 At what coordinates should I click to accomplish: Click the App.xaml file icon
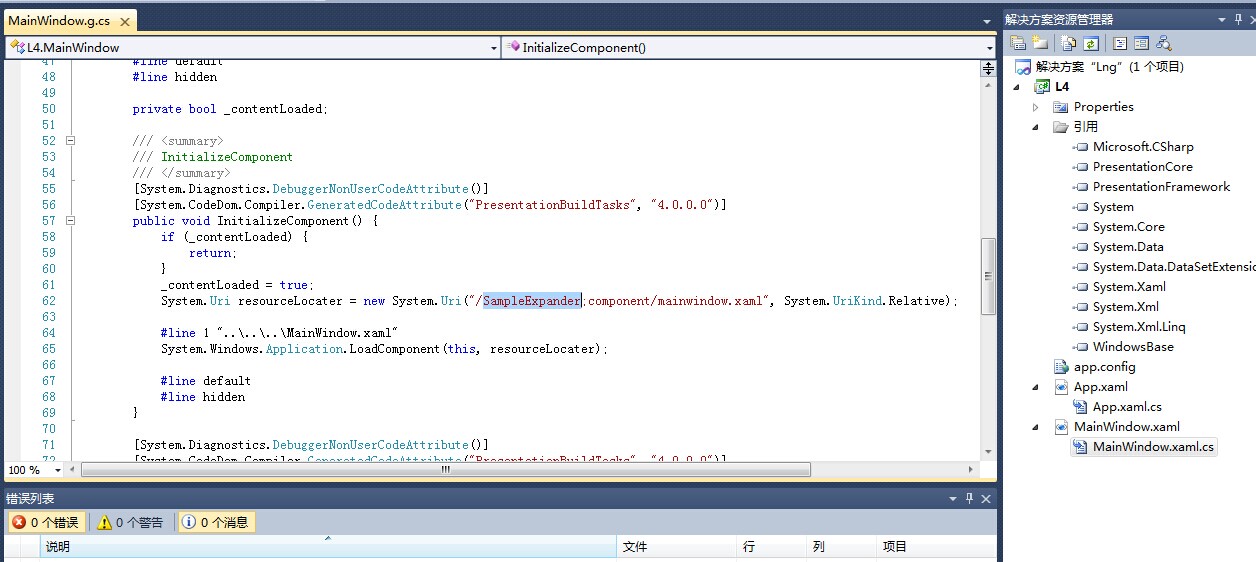click(1061, 387)
